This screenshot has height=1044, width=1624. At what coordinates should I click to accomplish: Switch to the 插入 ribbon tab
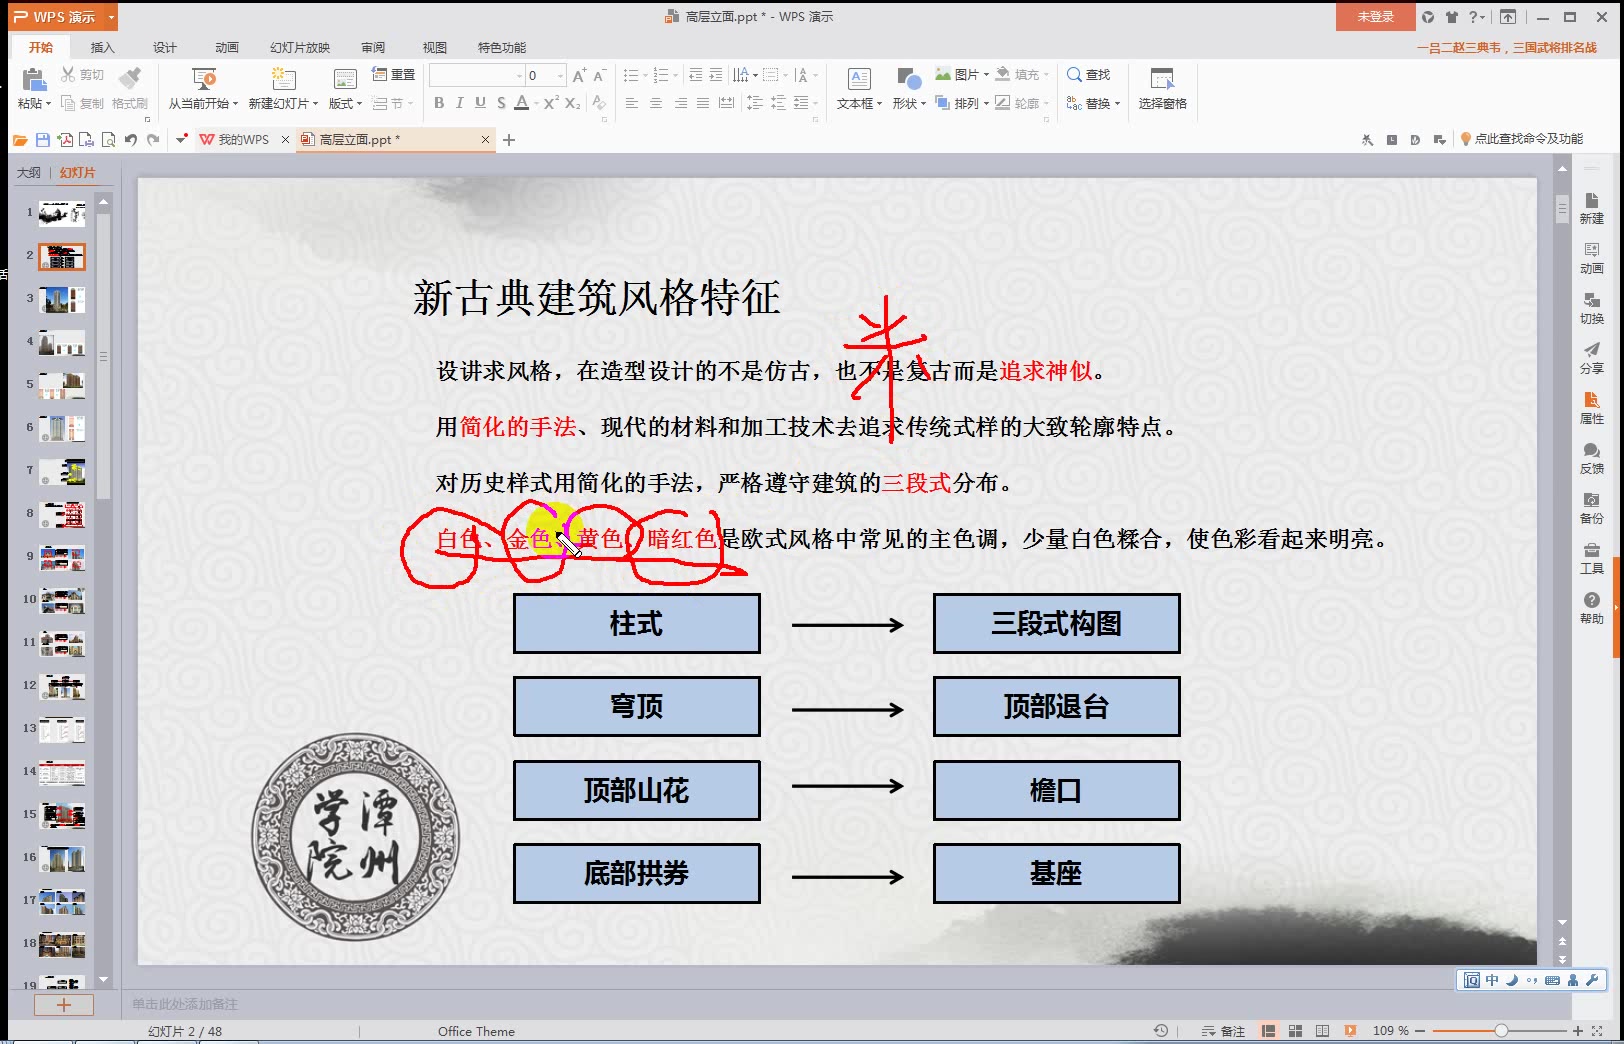101,46
